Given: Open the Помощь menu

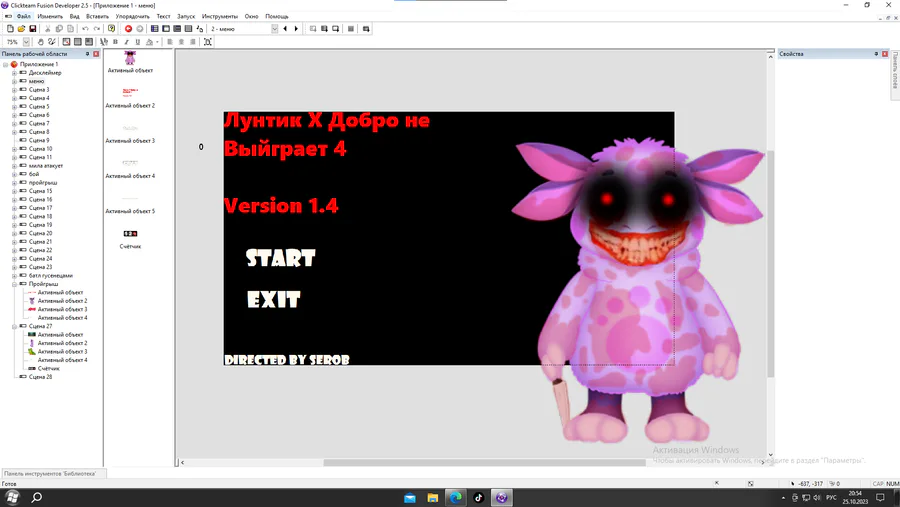Looking at the screenshot, I should pyautogui.click(x=277, y=16).
